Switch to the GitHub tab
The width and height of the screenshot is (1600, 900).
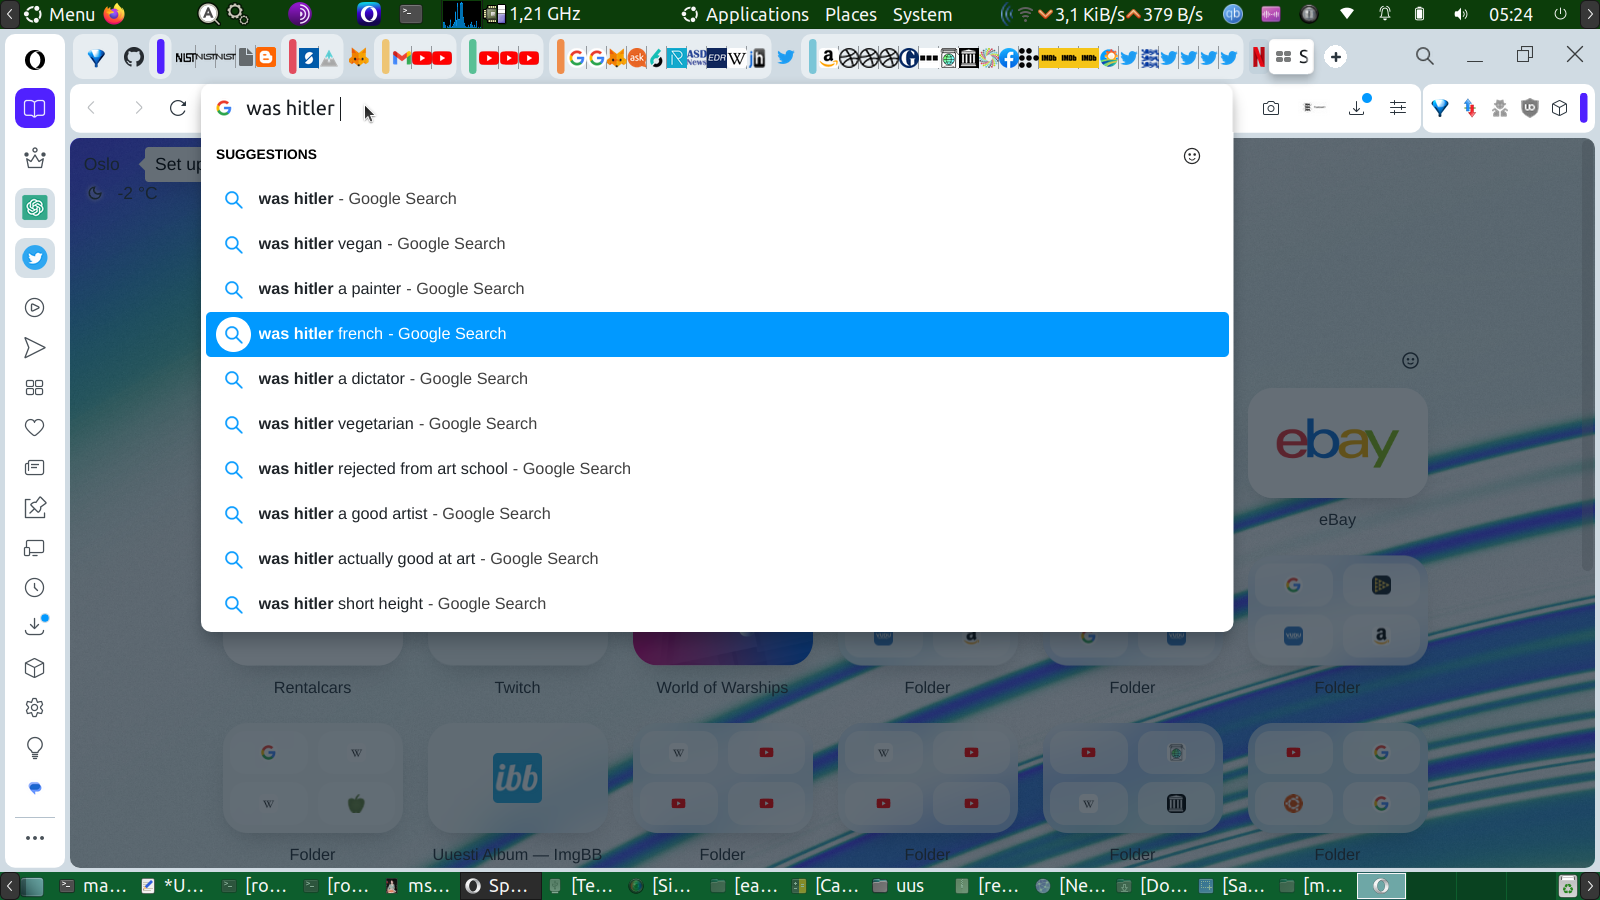[x=134, y=57]
